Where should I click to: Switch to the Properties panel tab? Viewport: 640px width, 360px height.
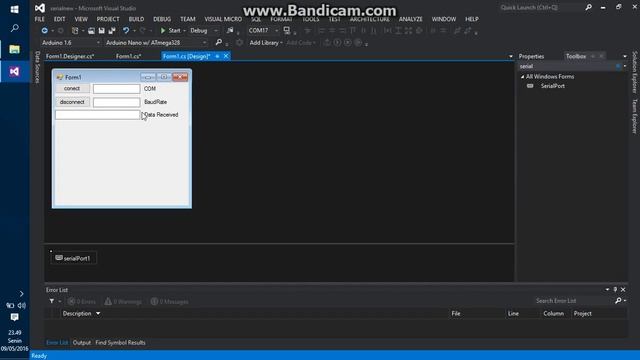531,56
